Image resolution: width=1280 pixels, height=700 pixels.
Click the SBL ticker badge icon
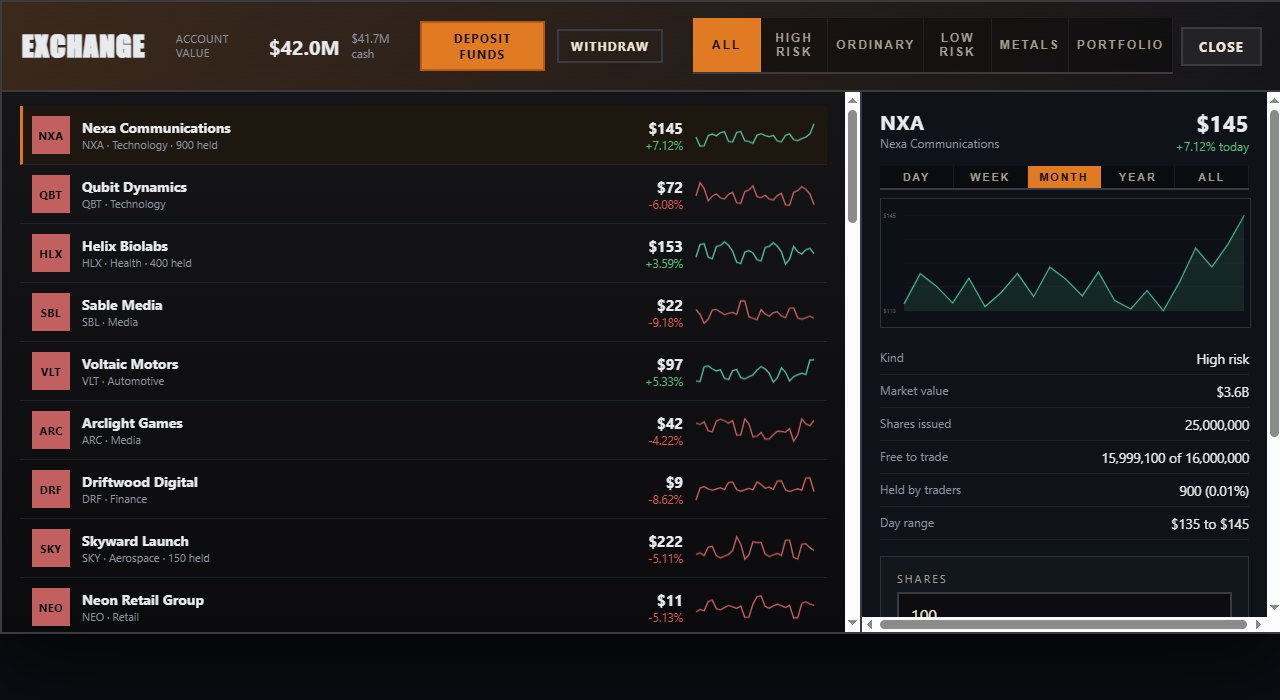pos(51,312)
